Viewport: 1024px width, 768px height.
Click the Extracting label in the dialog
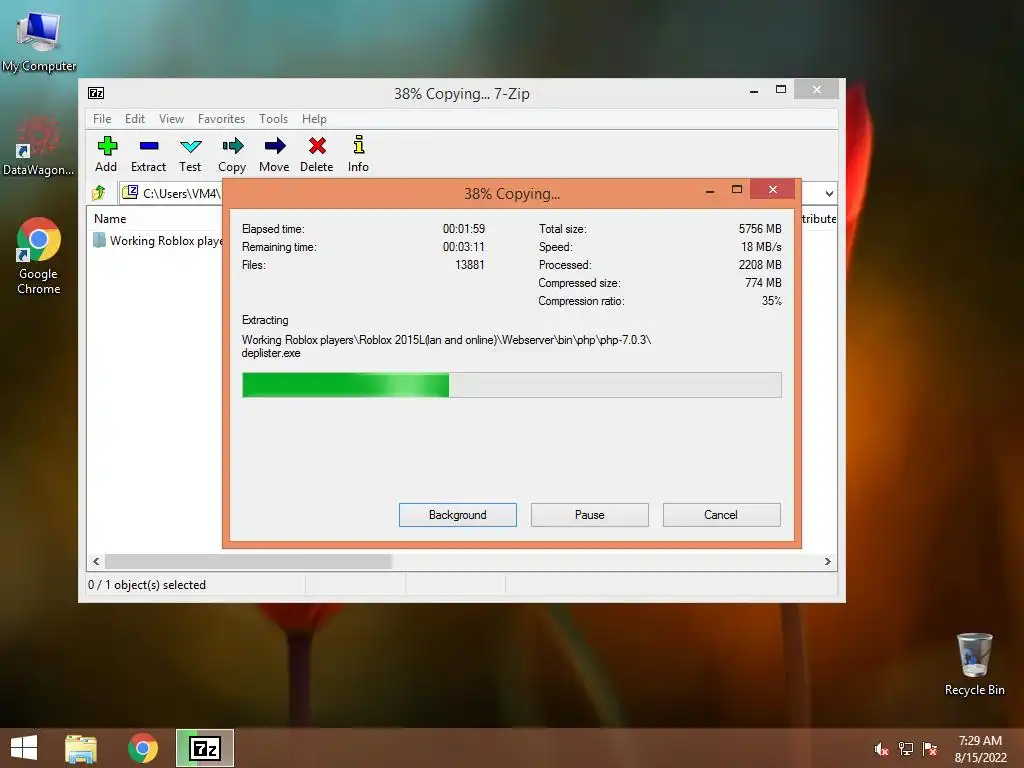click(264, 320)
